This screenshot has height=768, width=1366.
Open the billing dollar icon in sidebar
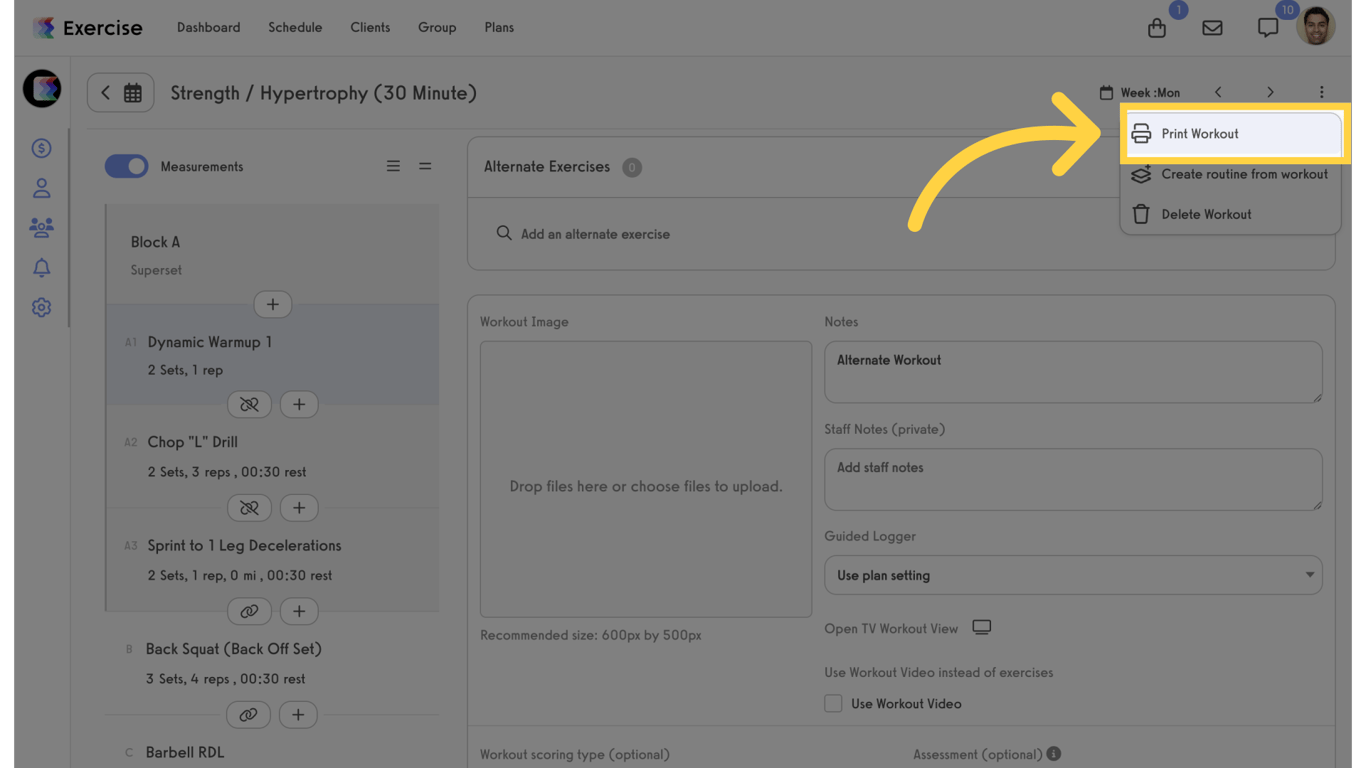pos(41,148)
